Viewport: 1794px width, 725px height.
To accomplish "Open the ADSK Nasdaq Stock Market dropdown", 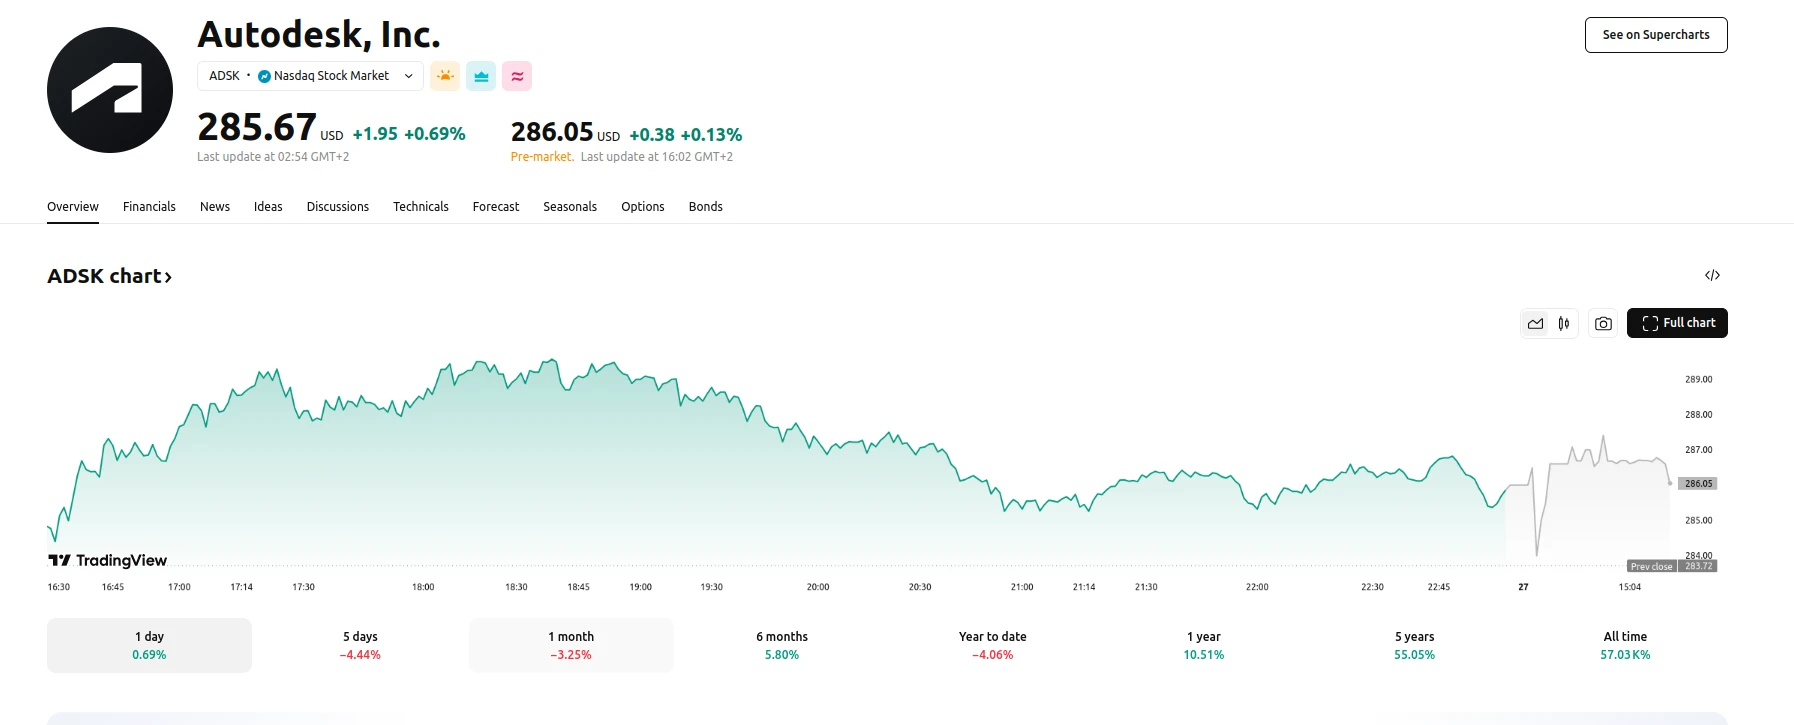I will coord(310,76).
